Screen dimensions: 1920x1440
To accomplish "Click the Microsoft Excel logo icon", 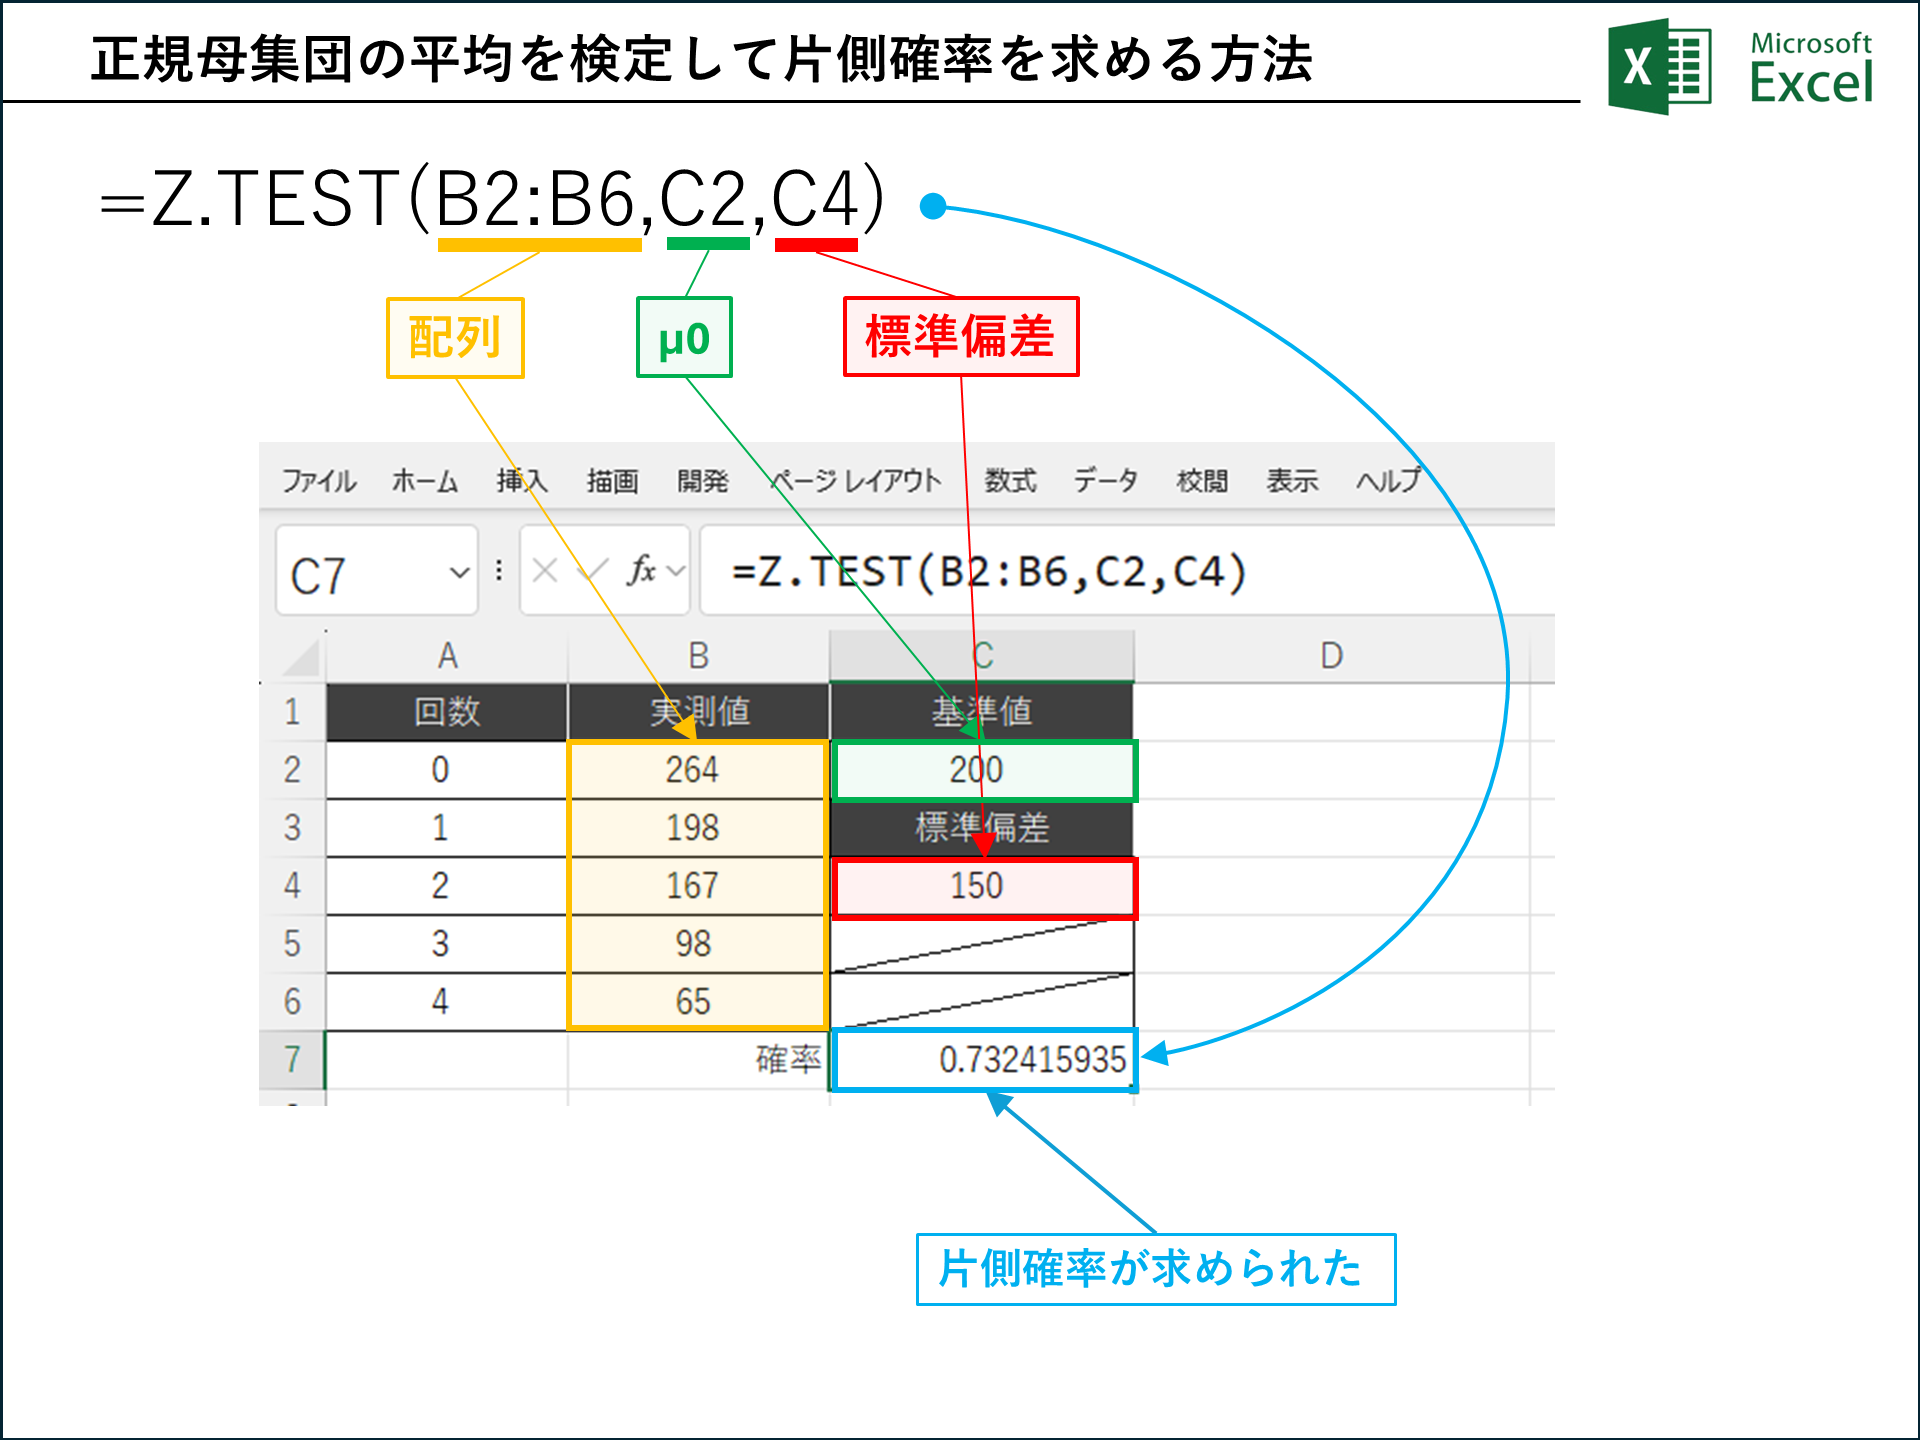I will (x=1658, y=67).
